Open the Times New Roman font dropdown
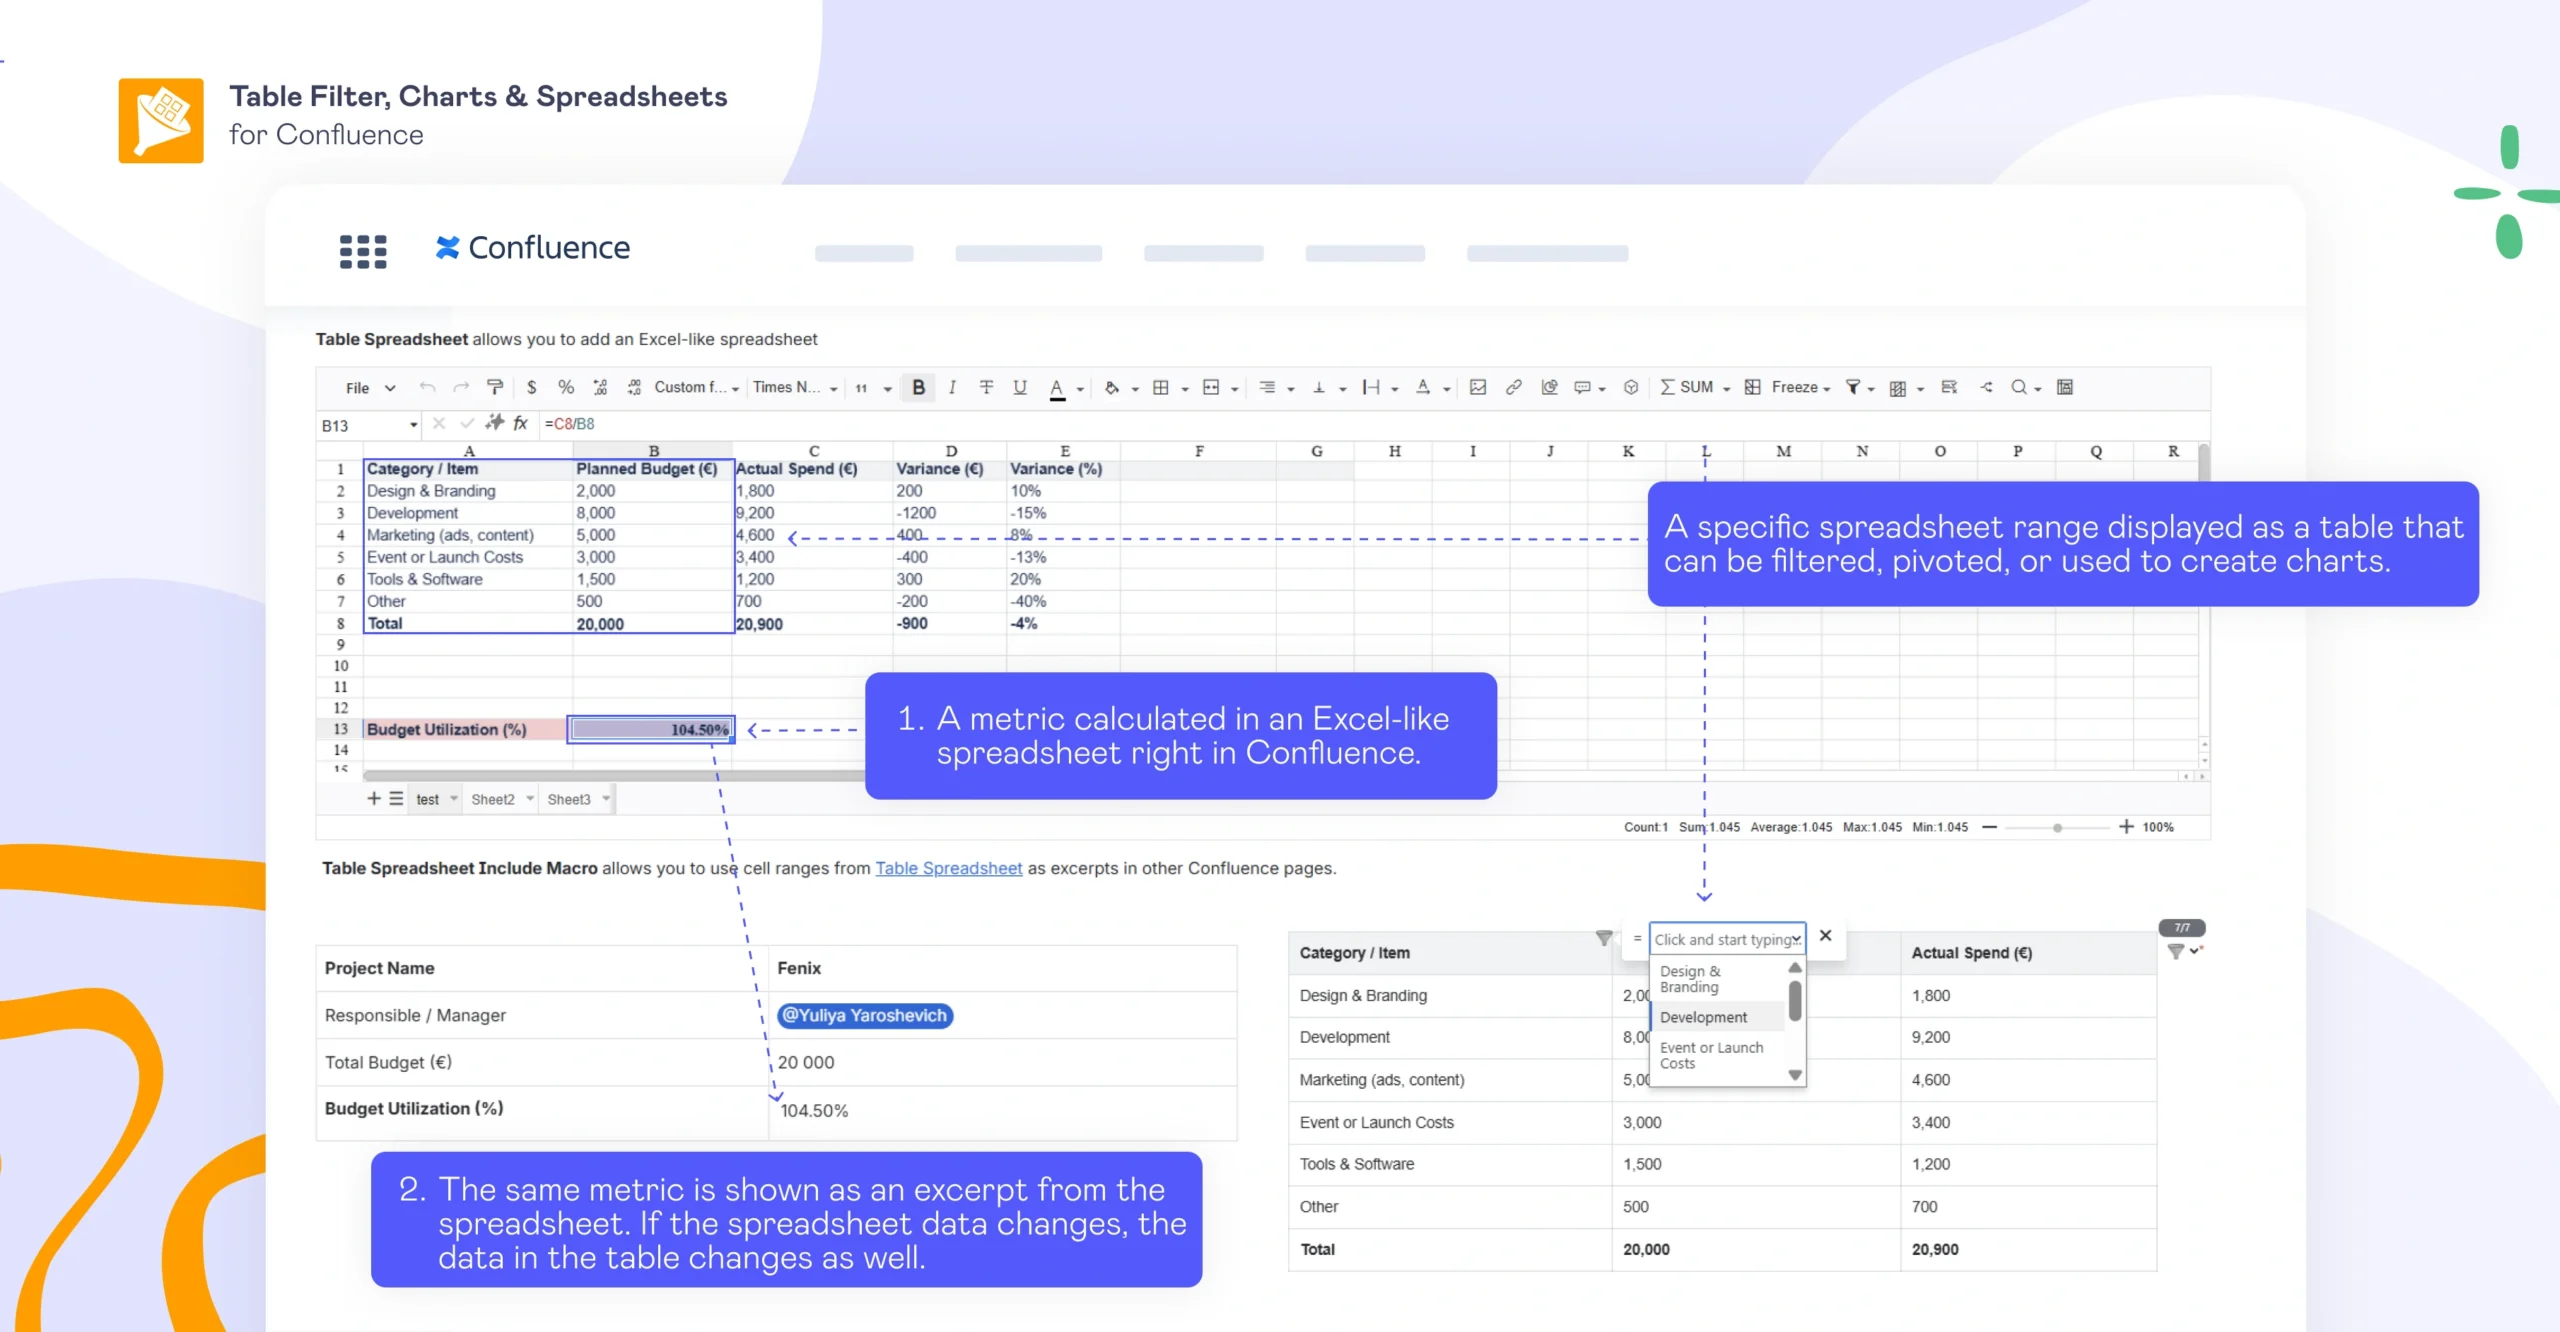This screenshot has height=1332, width=2560. [x=794, y=387]
